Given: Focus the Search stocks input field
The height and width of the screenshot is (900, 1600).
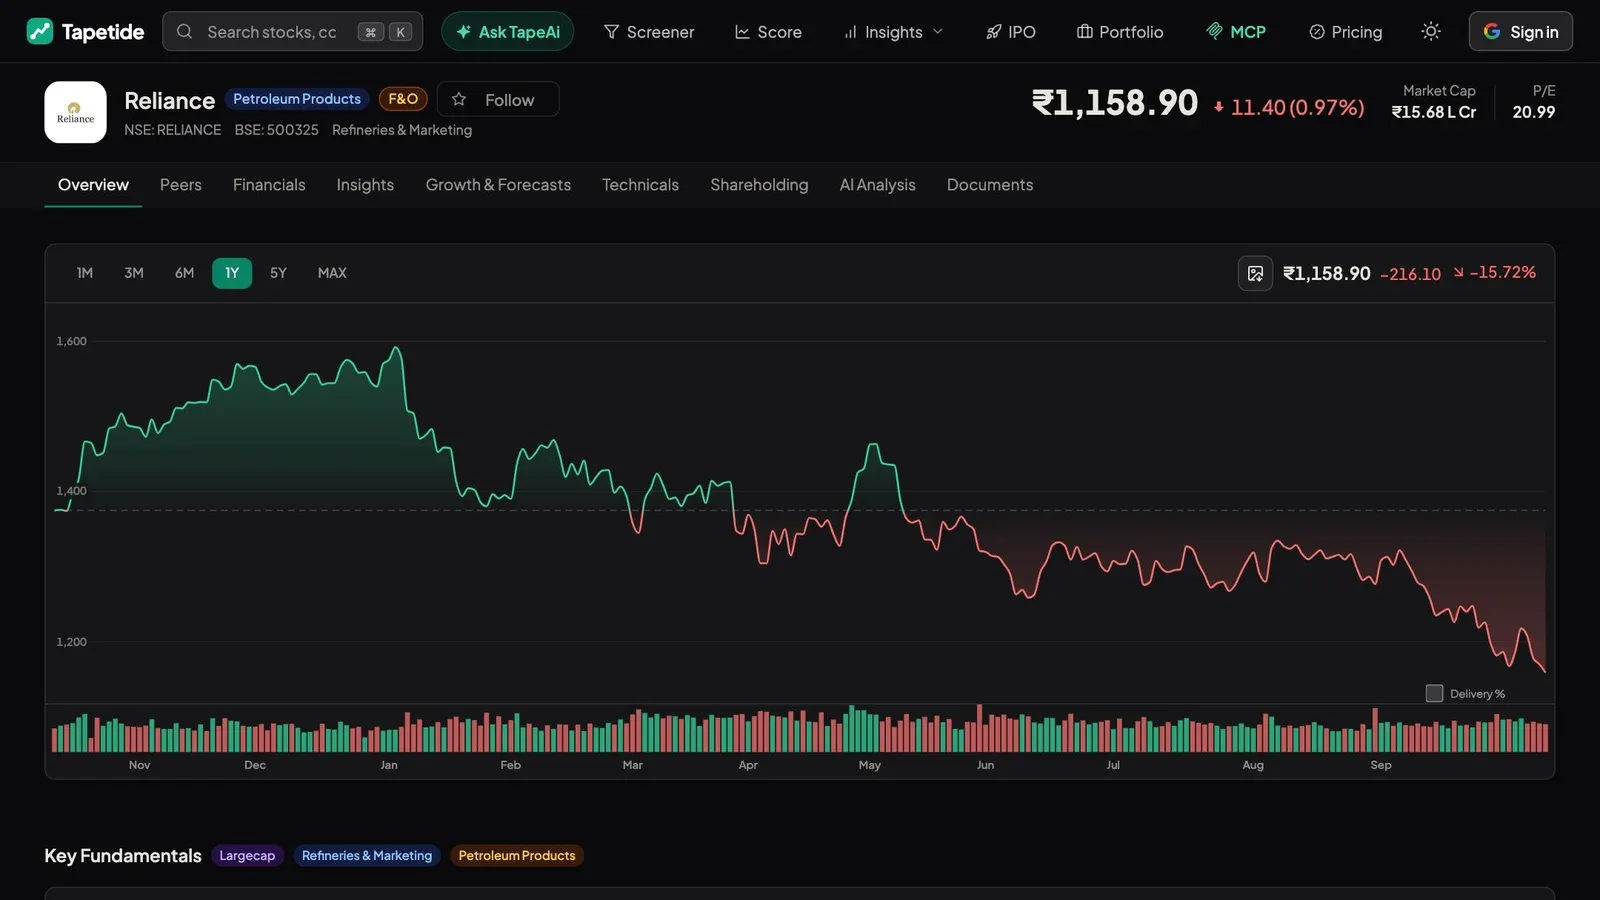Looking at the screenshot, I should point(292,32).
